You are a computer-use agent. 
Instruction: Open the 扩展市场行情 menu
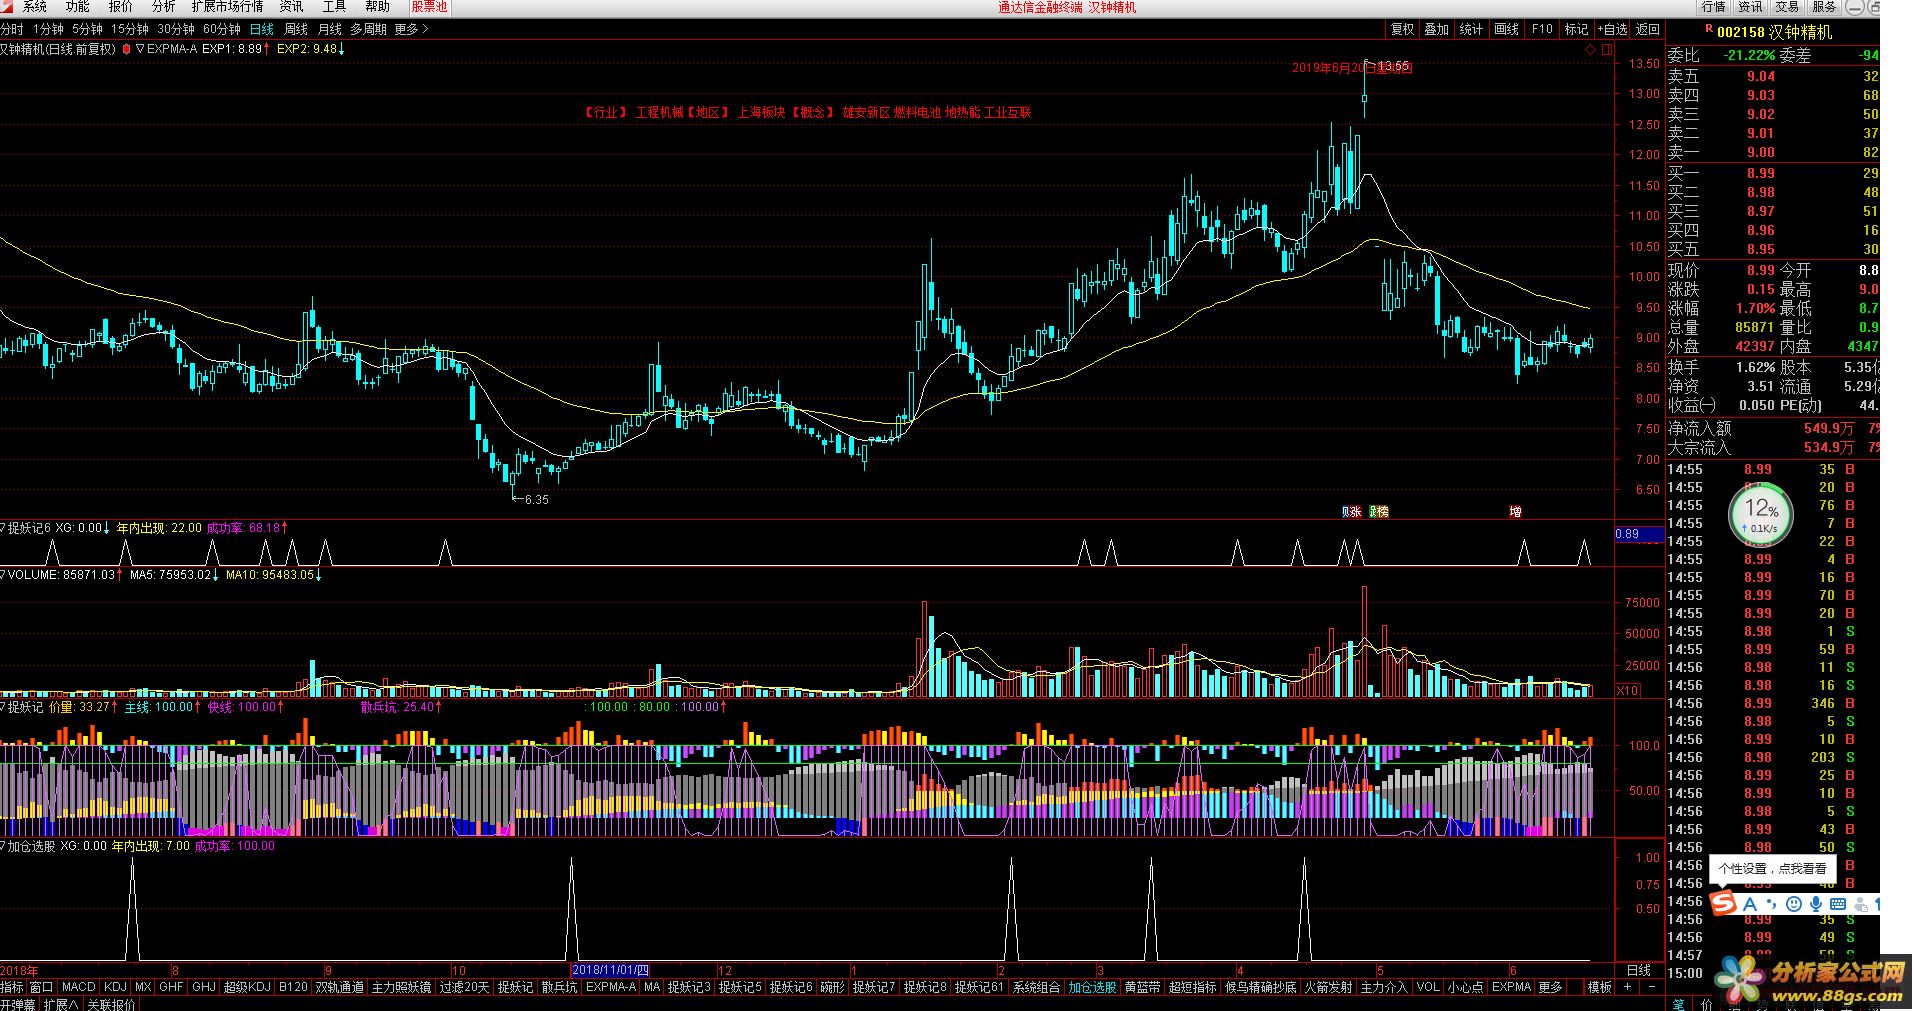228,7
